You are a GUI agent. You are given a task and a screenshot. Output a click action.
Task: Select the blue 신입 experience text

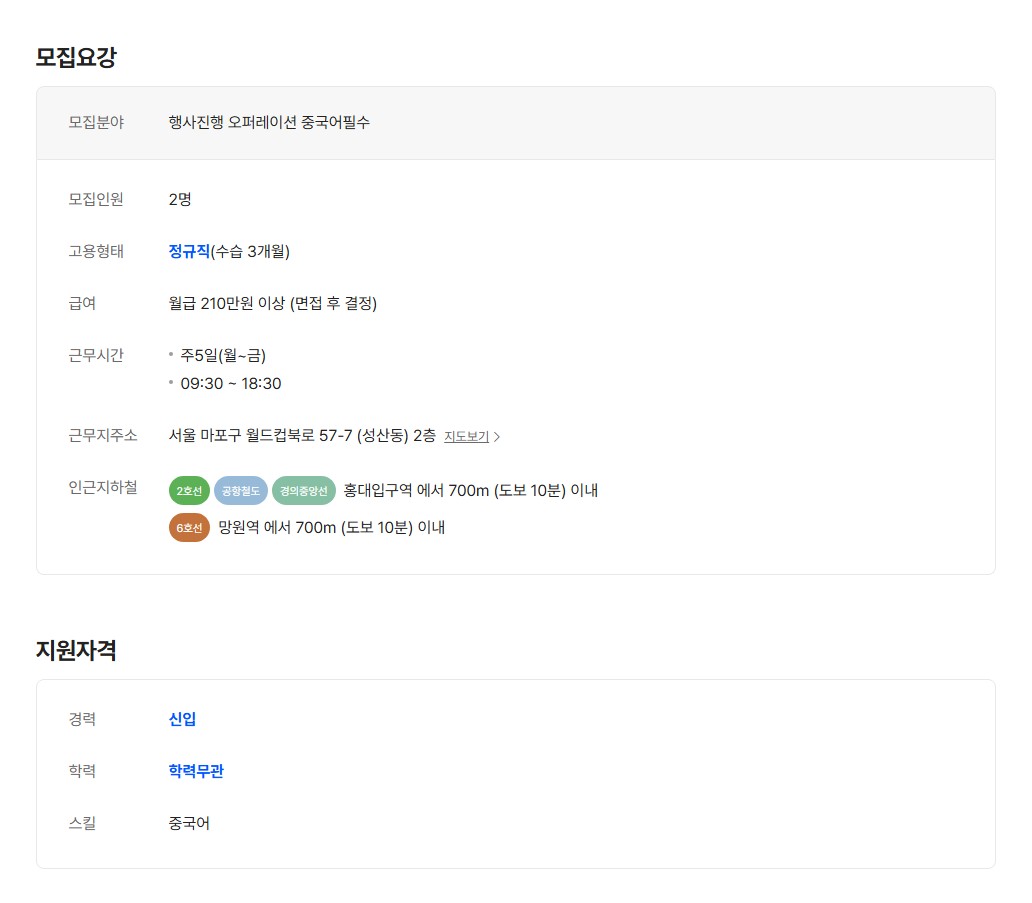(x=182, y=719)
